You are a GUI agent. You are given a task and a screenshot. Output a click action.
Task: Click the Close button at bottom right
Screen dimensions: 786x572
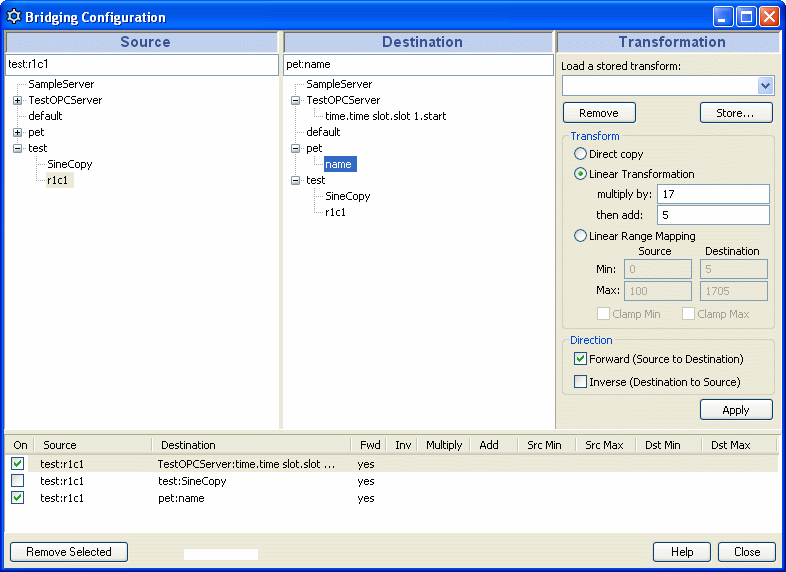(x=747, y=551)
